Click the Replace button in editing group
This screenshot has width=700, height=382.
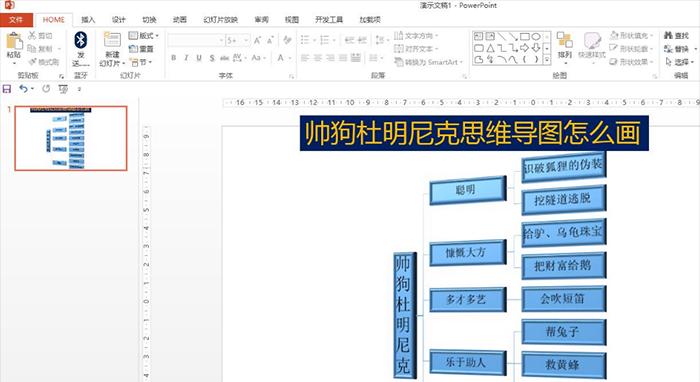[677, 49]
